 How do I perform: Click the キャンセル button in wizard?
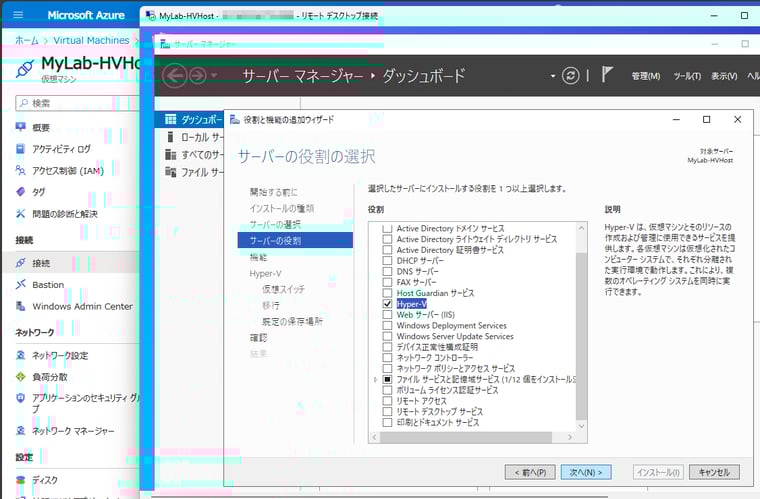(714, 472)
